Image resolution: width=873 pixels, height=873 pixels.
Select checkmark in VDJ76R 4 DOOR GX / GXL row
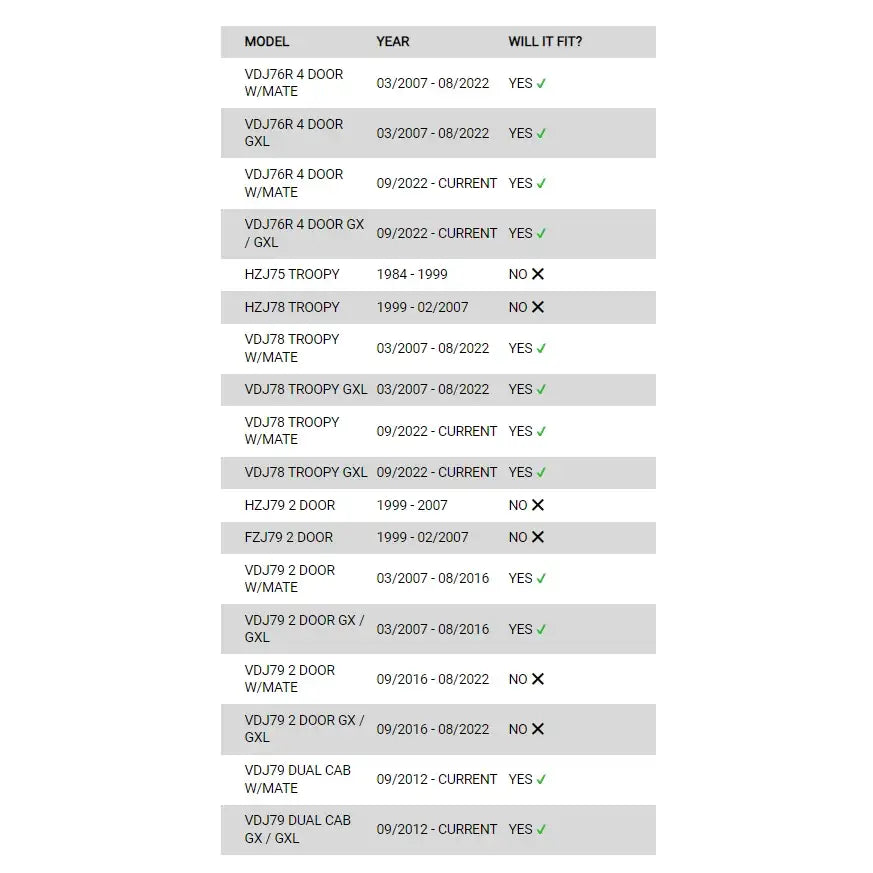[541, 233]
